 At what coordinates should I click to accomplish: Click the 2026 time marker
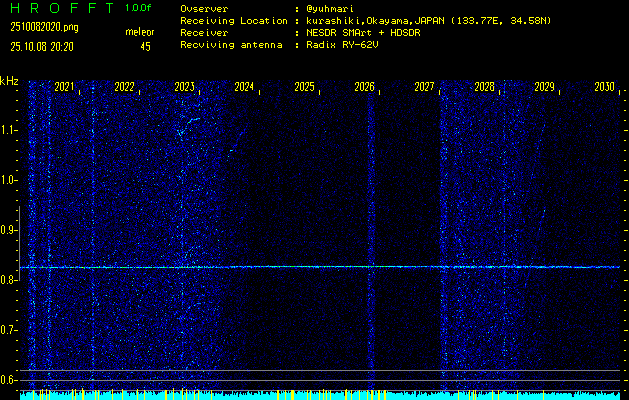[x=365, y=87]
